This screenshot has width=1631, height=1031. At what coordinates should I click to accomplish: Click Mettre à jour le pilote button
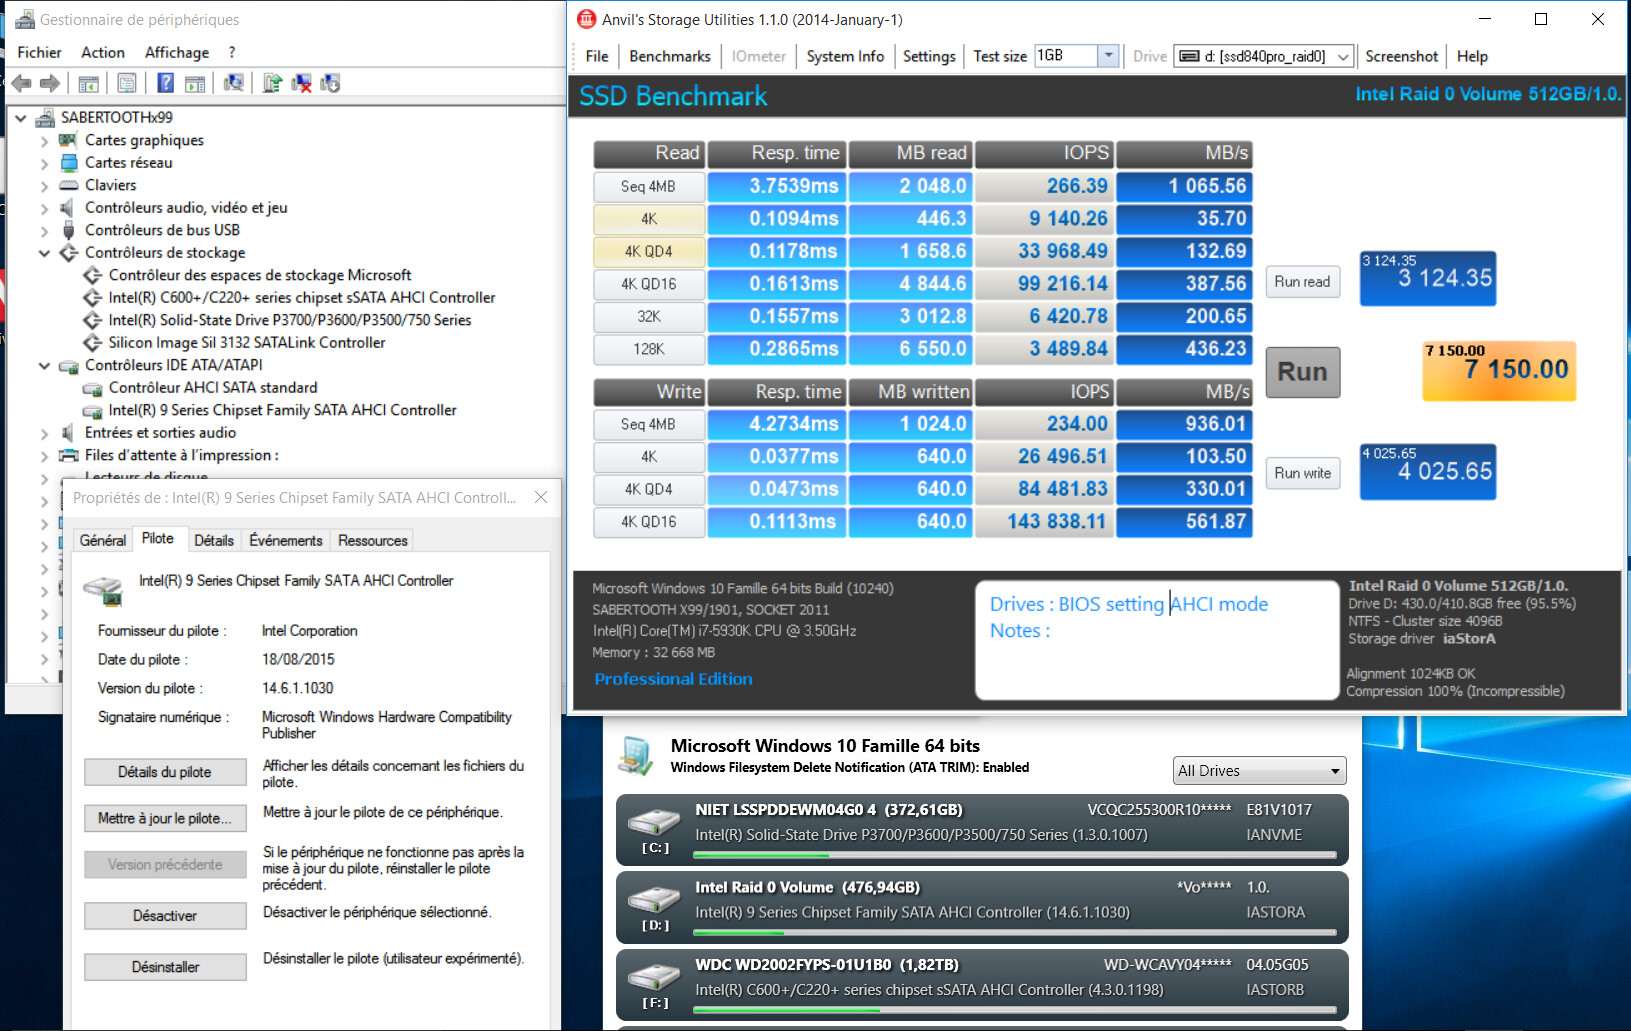point(165,818)
